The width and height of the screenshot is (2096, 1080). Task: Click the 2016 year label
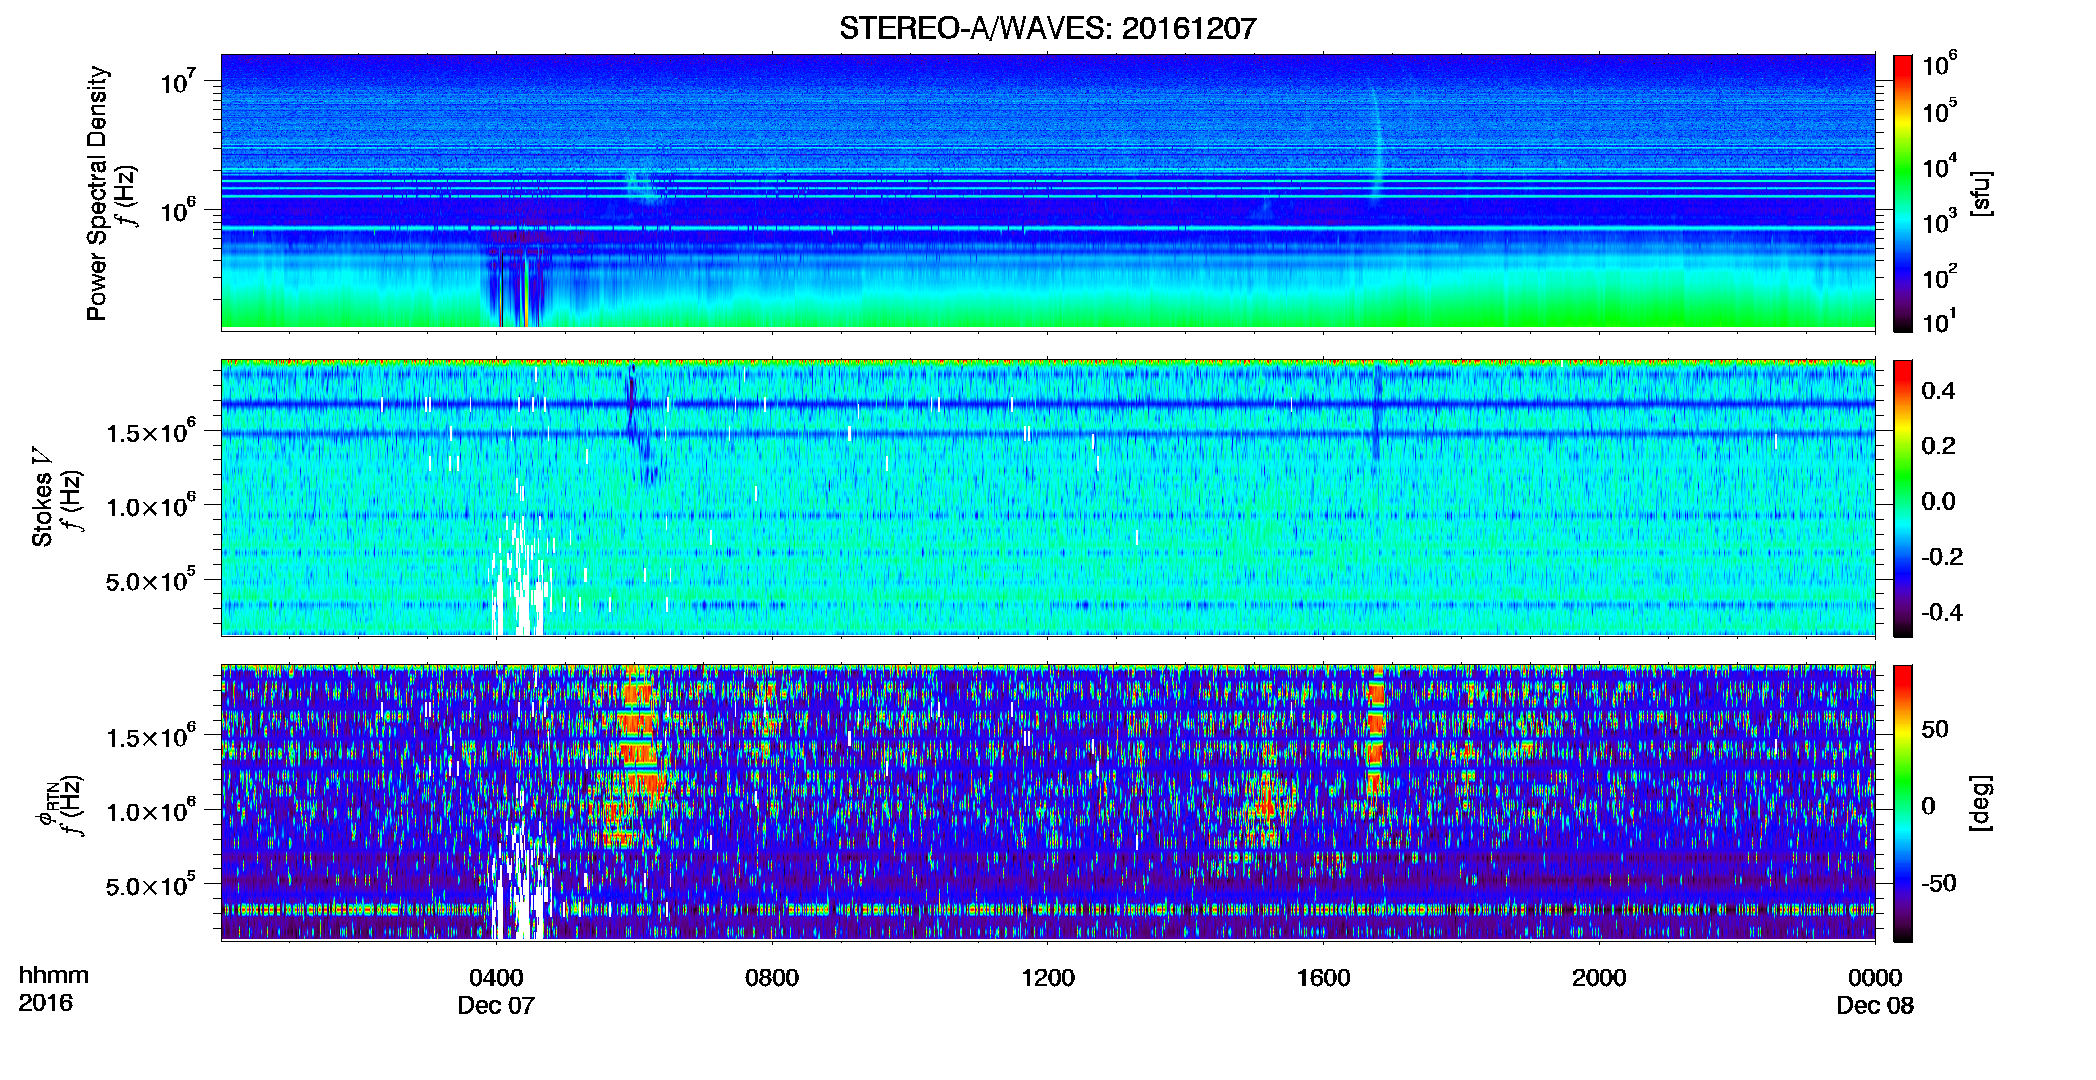(46, 1003)
